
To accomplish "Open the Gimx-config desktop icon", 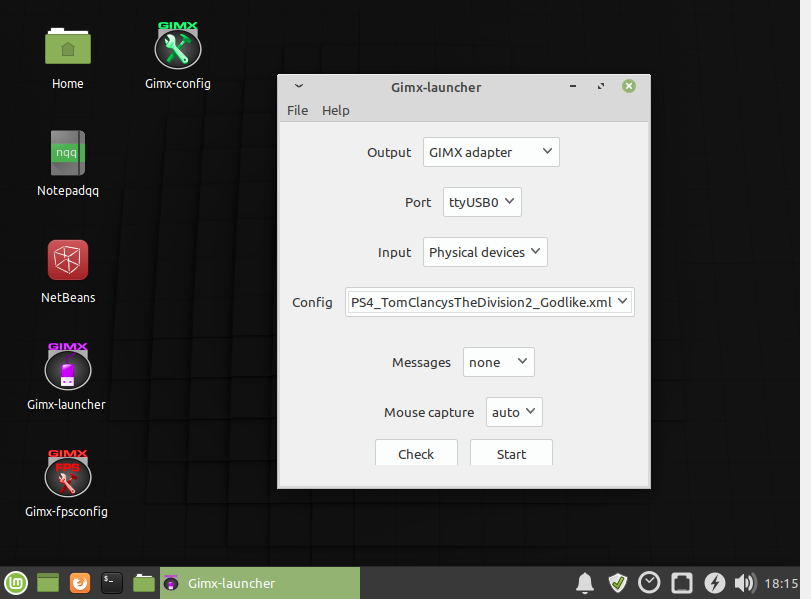I will coord(178,47).
